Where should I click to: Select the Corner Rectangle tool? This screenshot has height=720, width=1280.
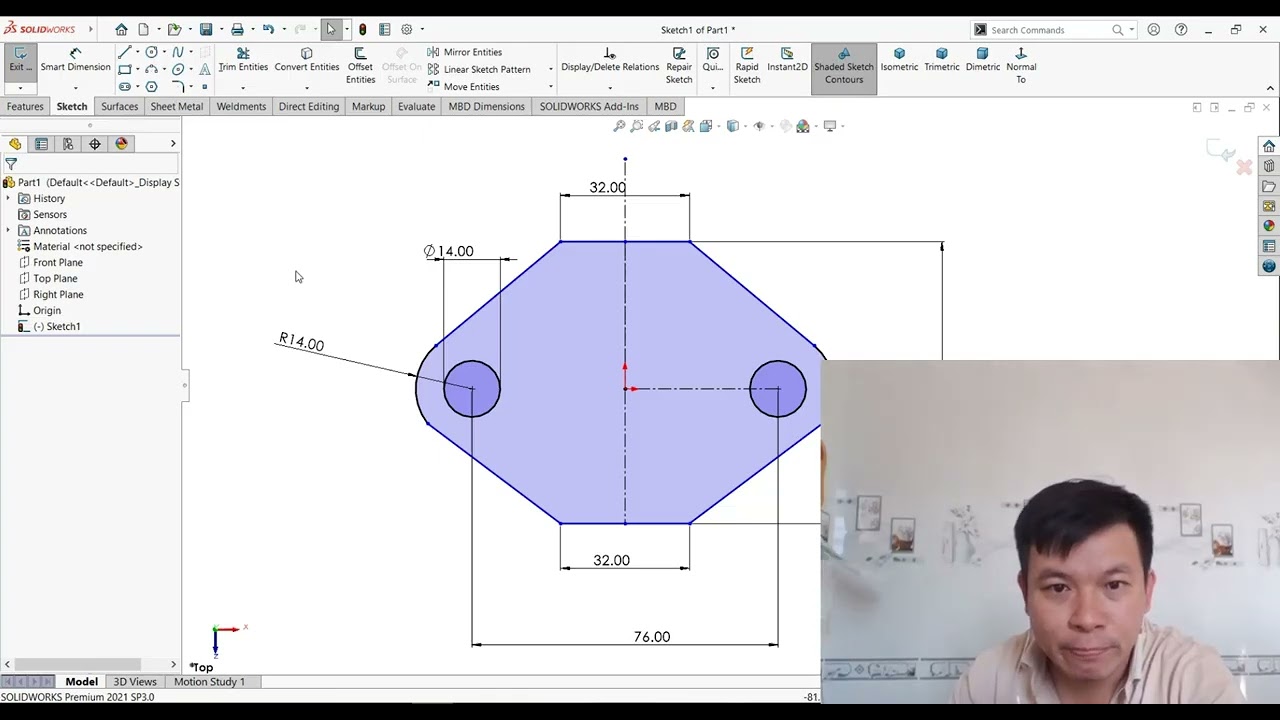pos(125,69)
